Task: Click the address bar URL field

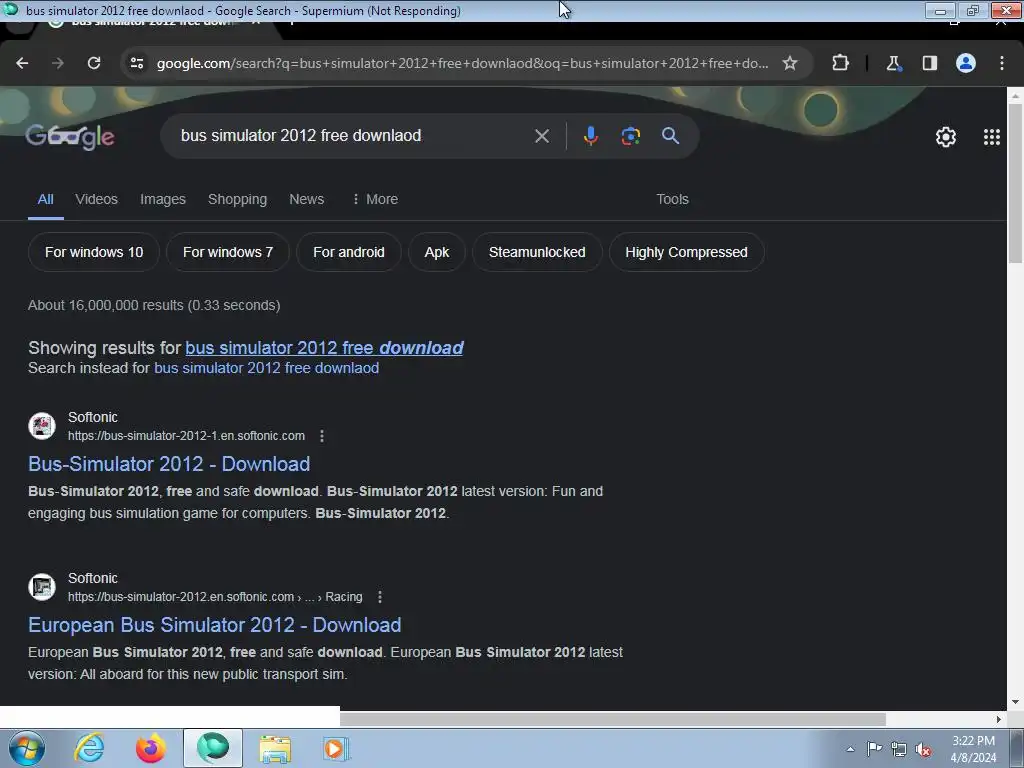Action: pos(462,63)
